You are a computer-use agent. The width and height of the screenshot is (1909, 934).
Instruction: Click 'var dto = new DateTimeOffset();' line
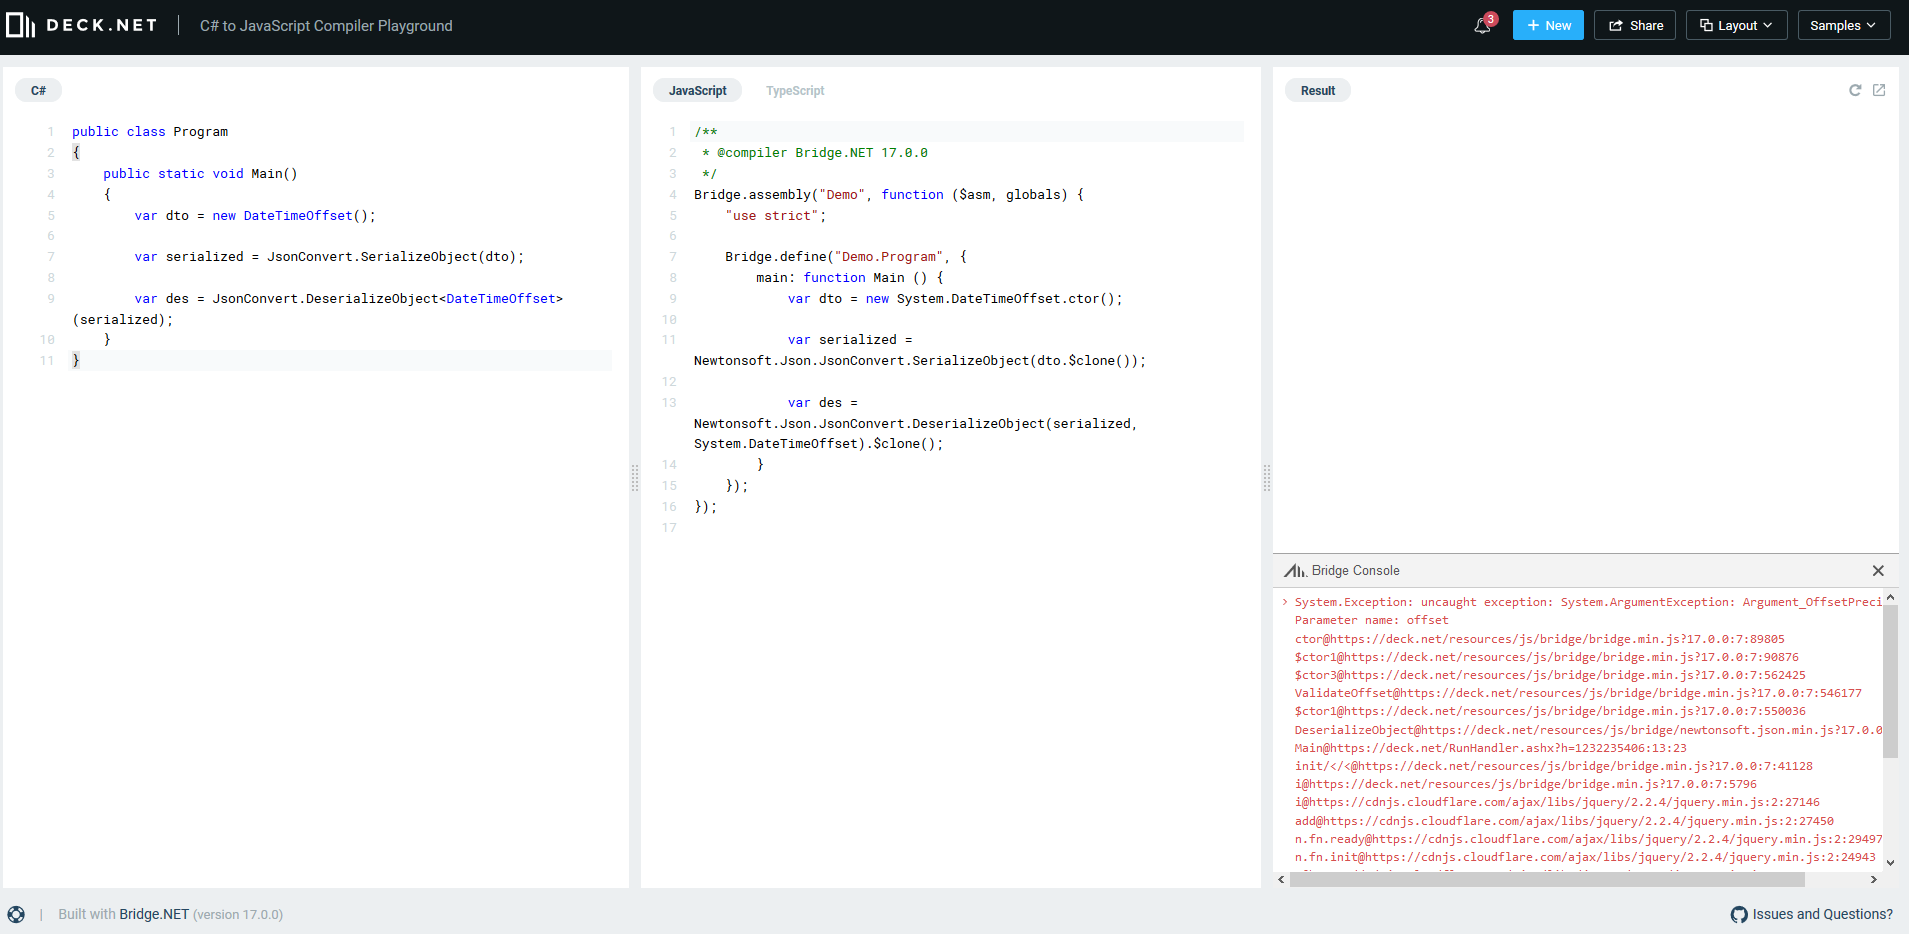pos(255,216)
